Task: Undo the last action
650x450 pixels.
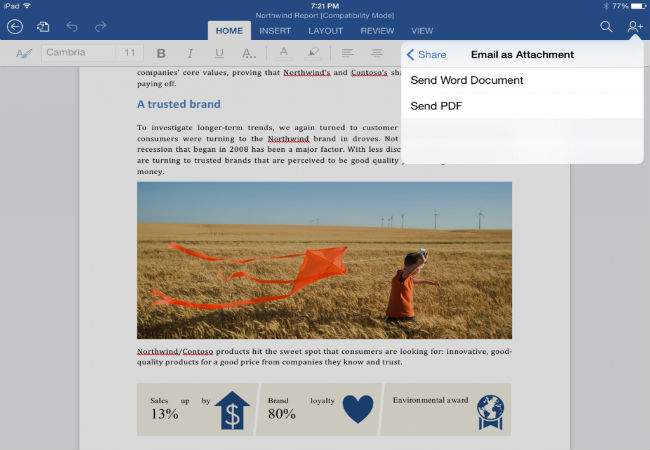Action: click(x=72, y=27)
